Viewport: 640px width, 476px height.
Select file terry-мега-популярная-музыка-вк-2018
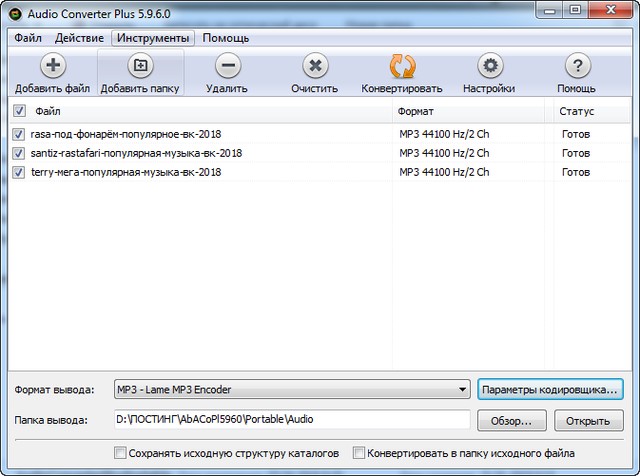point(126,172)
